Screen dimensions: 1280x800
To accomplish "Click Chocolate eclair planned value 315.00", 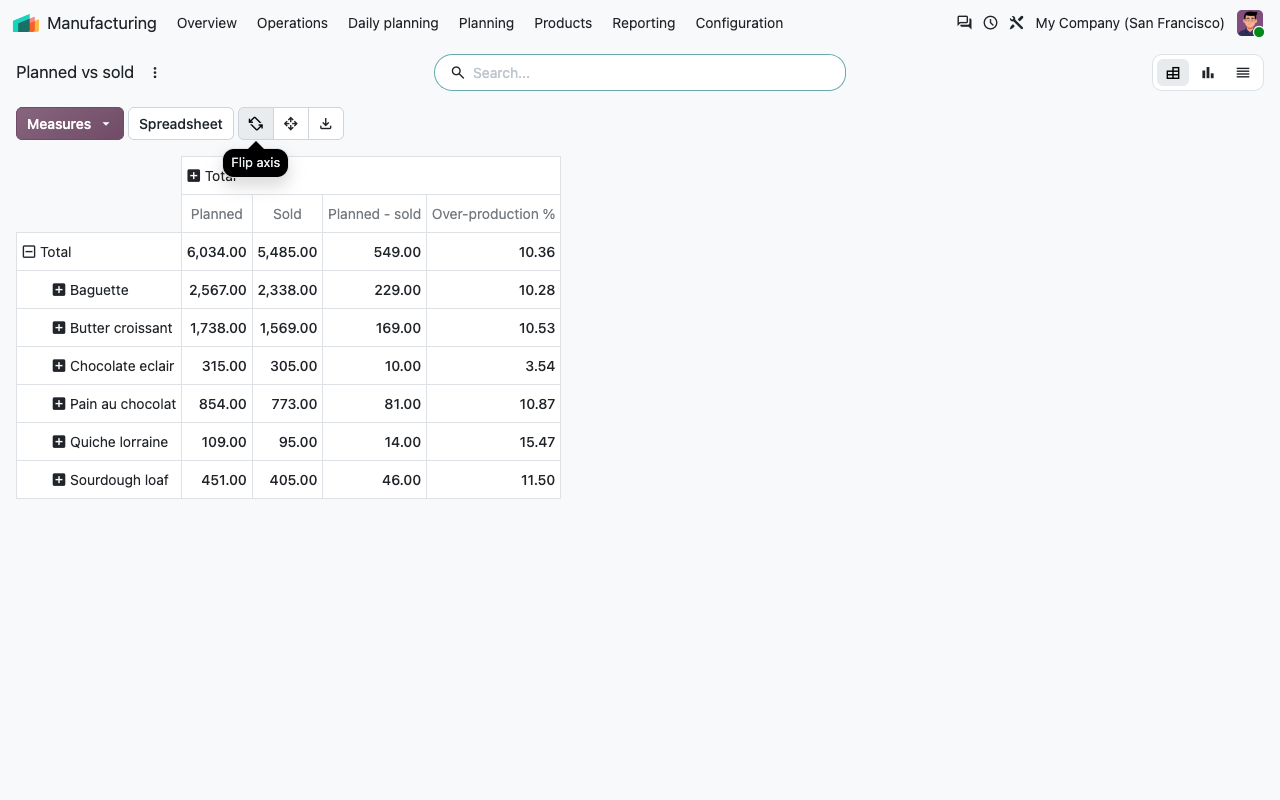I will coord(217,366).
